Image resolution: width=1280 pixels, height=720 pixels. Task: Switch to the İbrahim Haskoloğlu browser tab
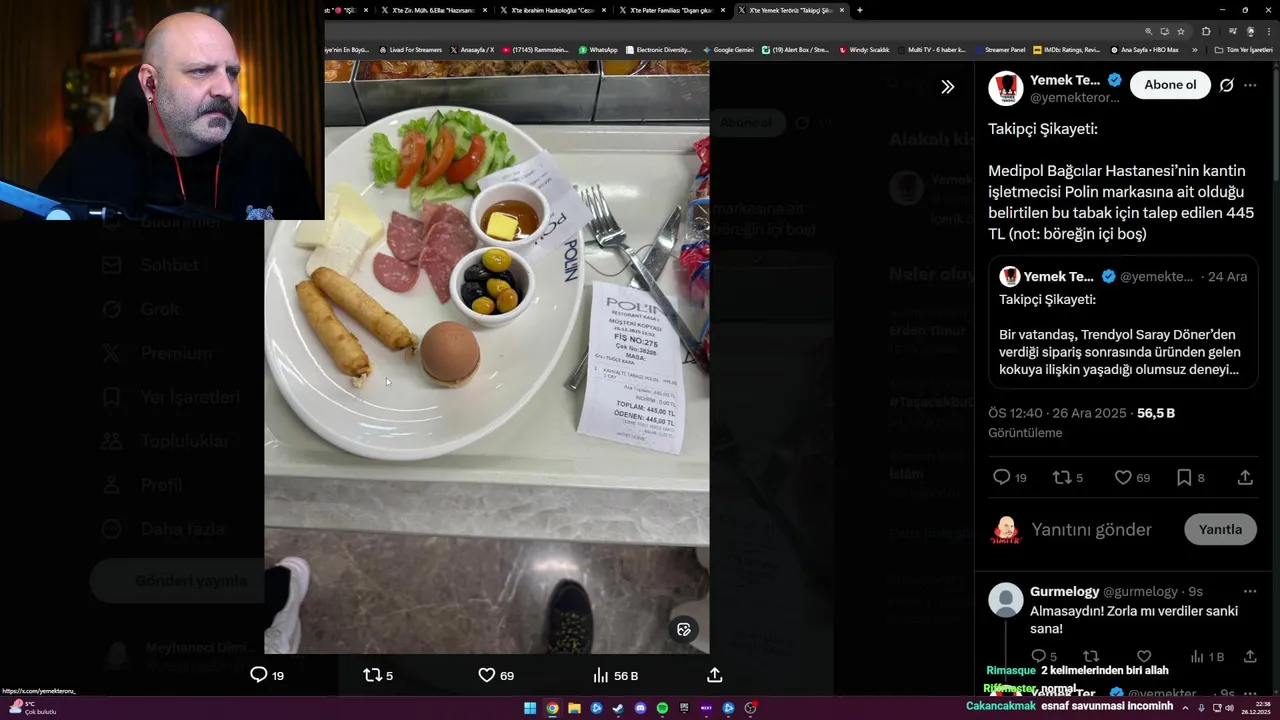[x=553, y=10]
